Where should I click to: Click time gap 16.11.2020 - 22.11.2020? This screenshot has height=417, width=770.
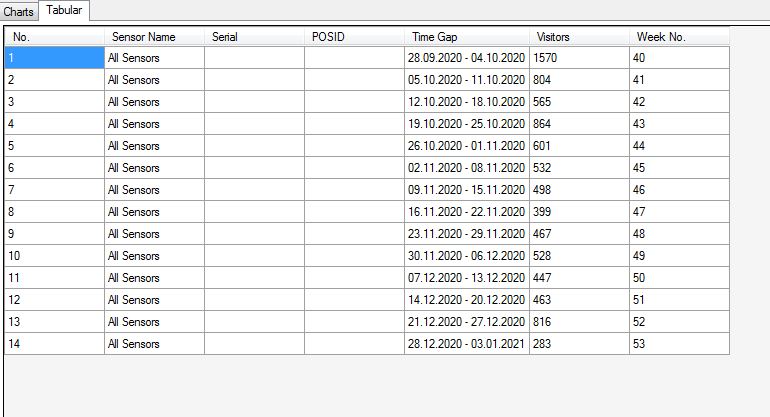(466, 212)
